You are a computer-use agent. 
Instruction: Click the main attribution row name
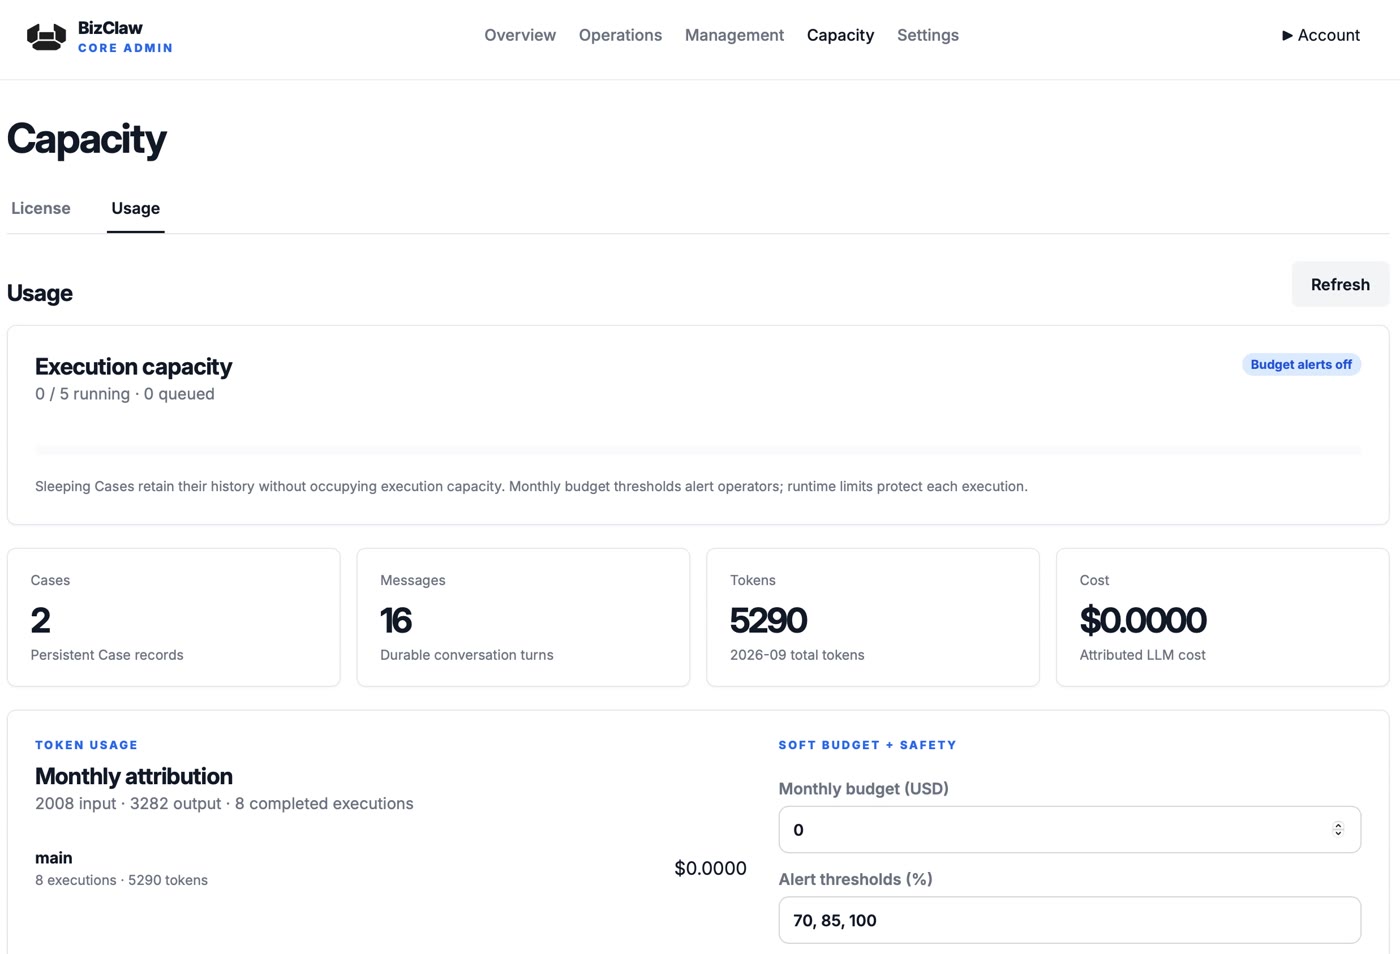pyautogui.click(x=54, y=858)
